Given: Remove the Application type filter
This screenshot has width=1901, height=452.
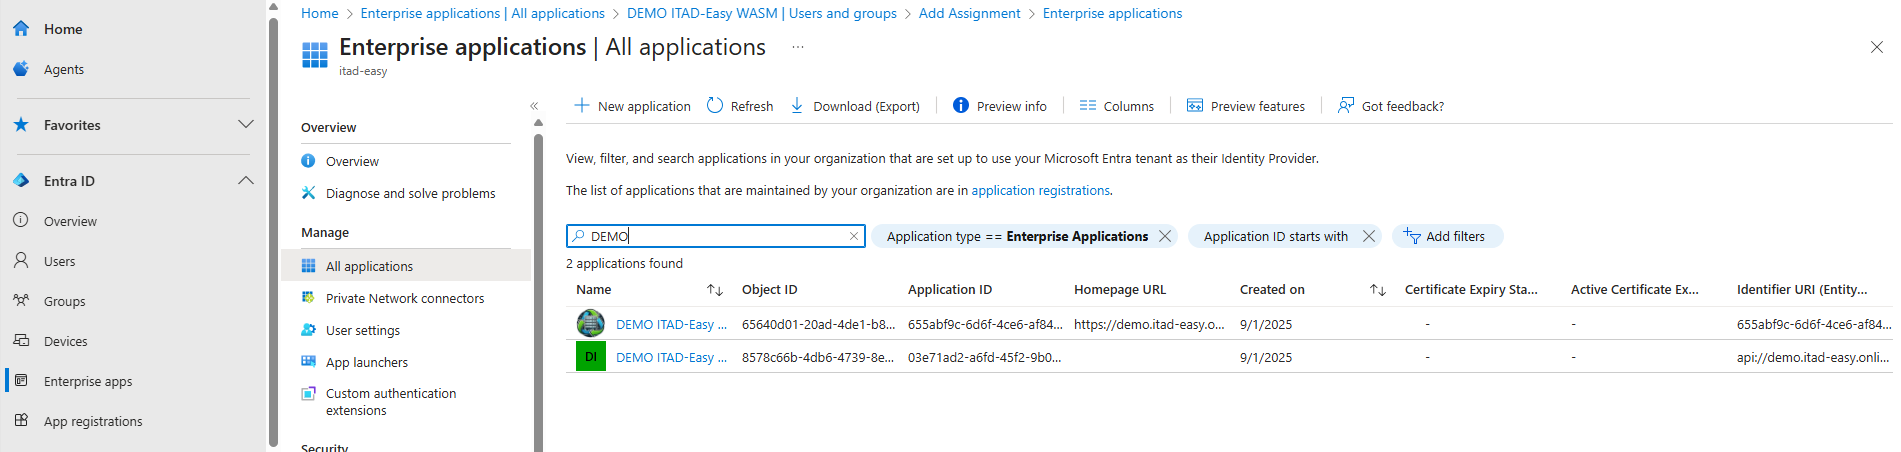Looking at the screenshot, I should pos(1165,237).
